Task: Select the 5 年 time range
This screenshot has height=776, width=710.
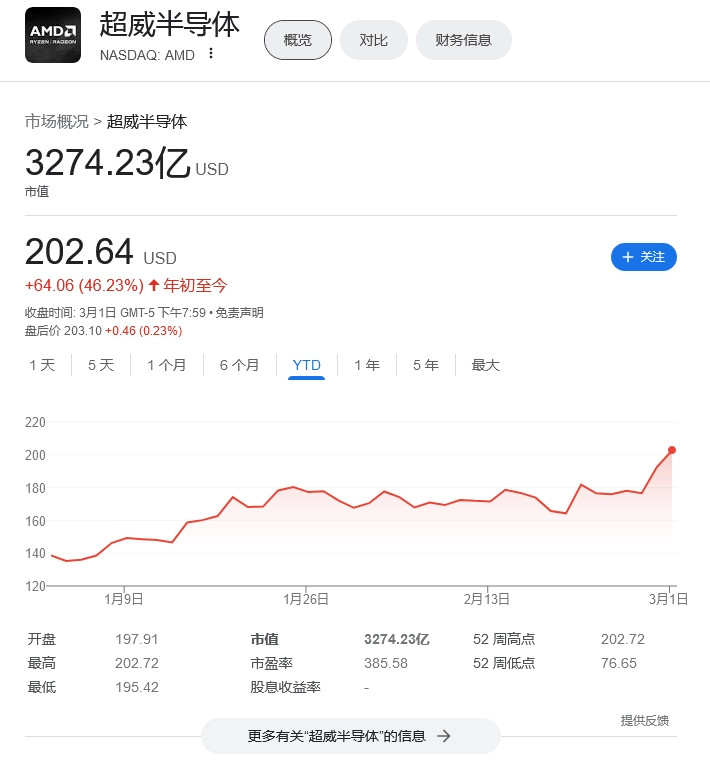Action: point(426,365)
